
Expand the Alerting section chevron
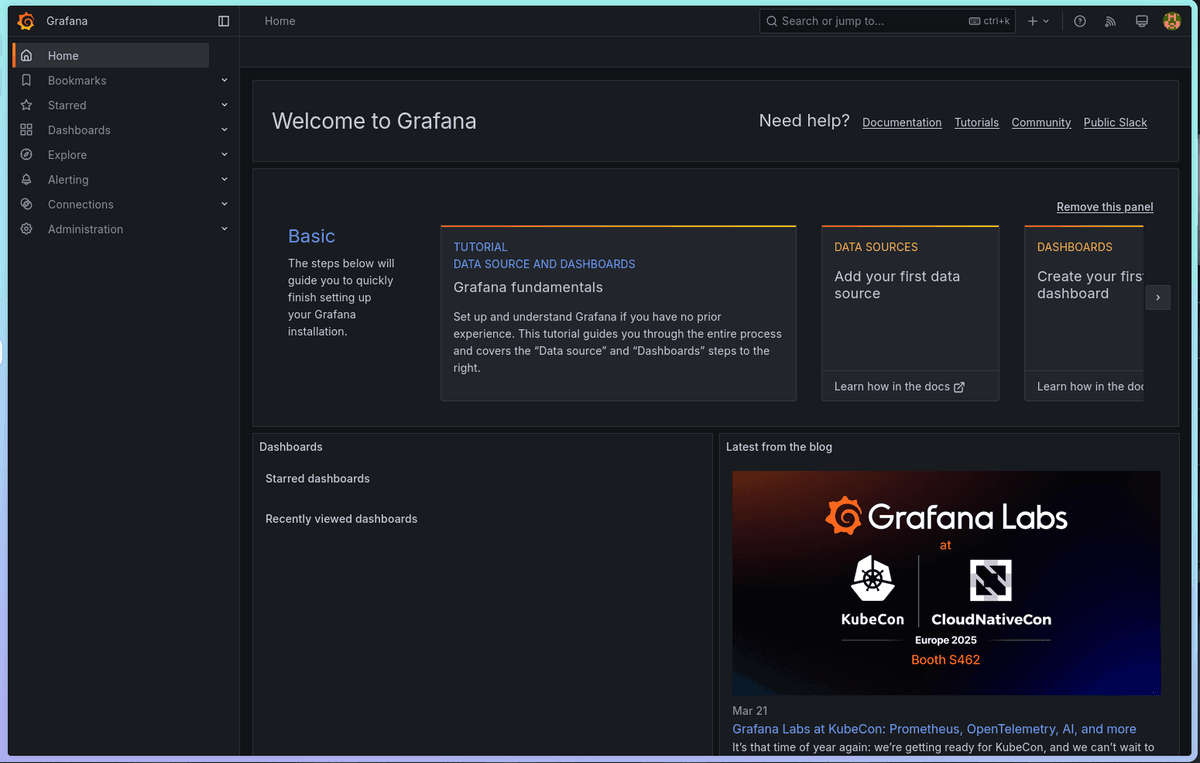(224, 180)
